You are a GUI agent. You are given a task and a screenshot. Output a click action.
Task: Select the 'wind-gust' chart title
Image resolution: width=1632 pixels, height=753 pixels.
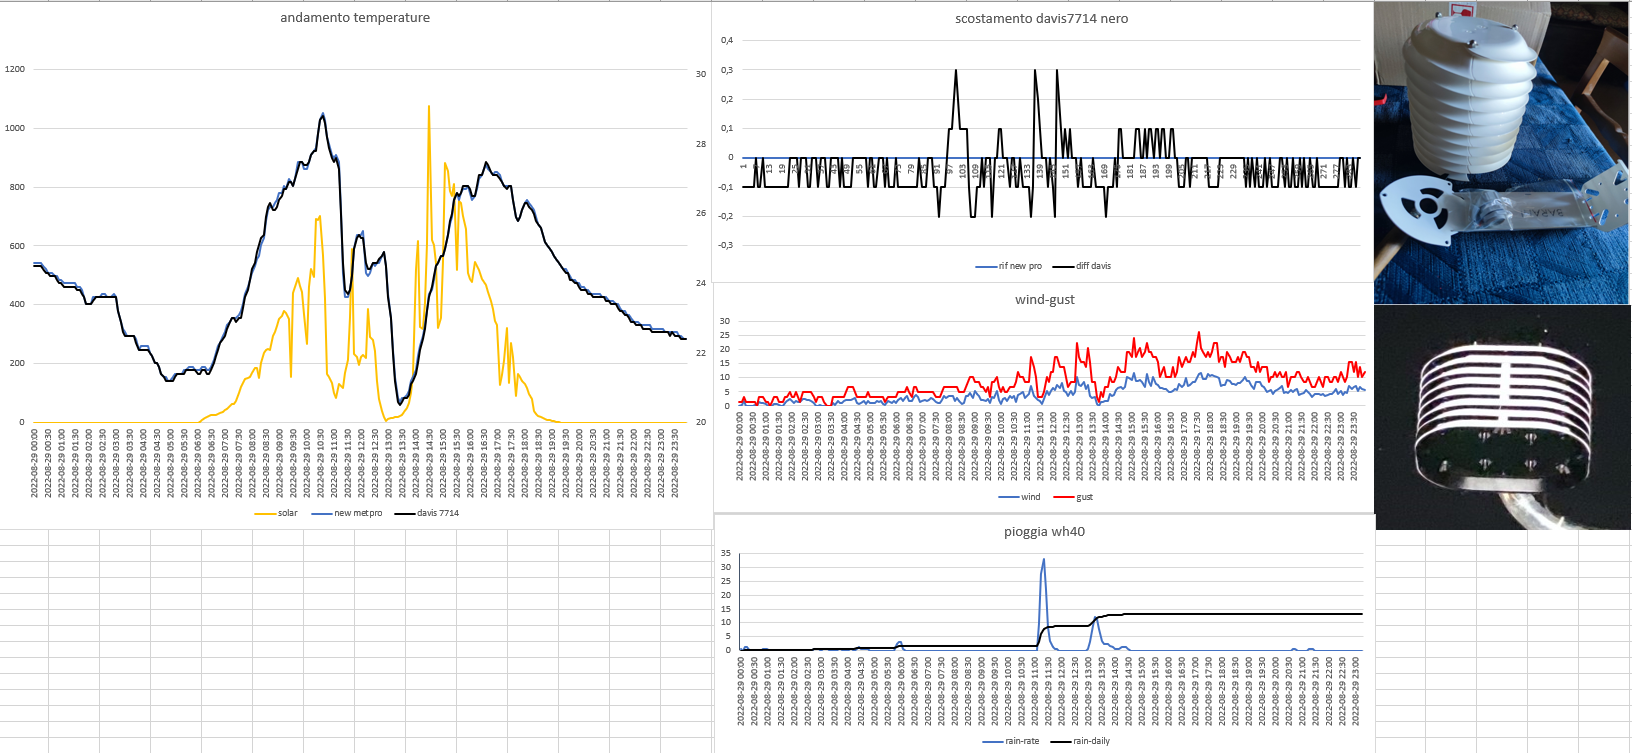[x=1044, y=300]
